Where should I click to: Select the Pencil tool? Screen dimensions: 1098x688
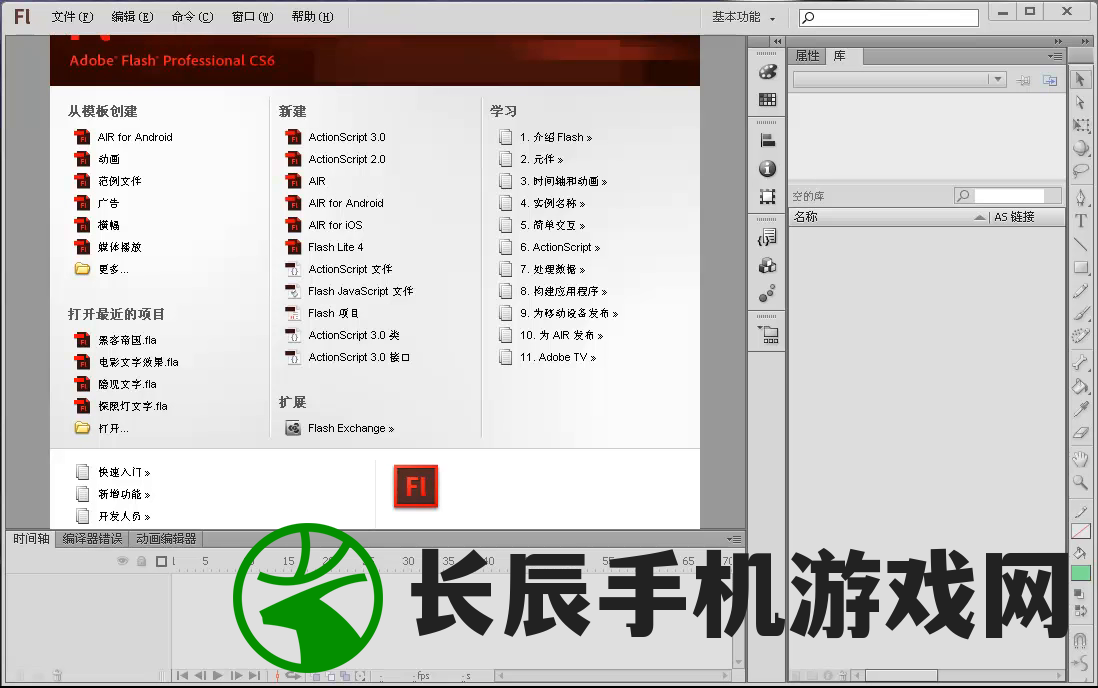(x=1080, y=291)
